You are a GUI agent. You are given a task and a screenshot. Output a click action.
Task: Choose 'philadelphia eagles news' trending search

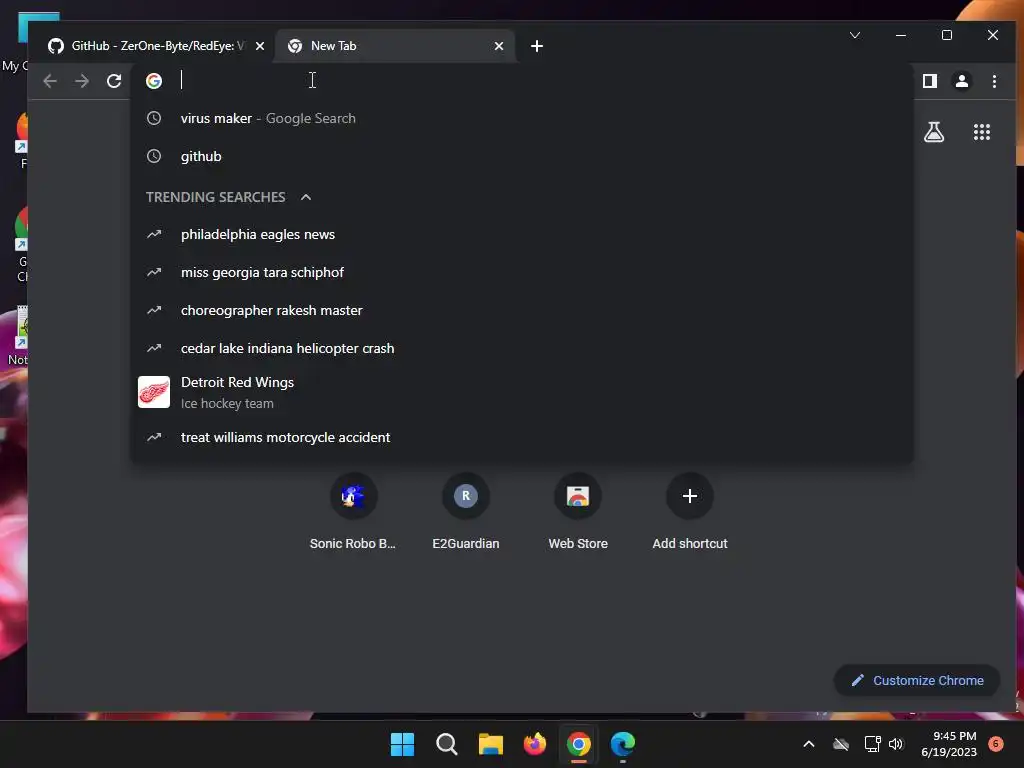pos(521,234)
